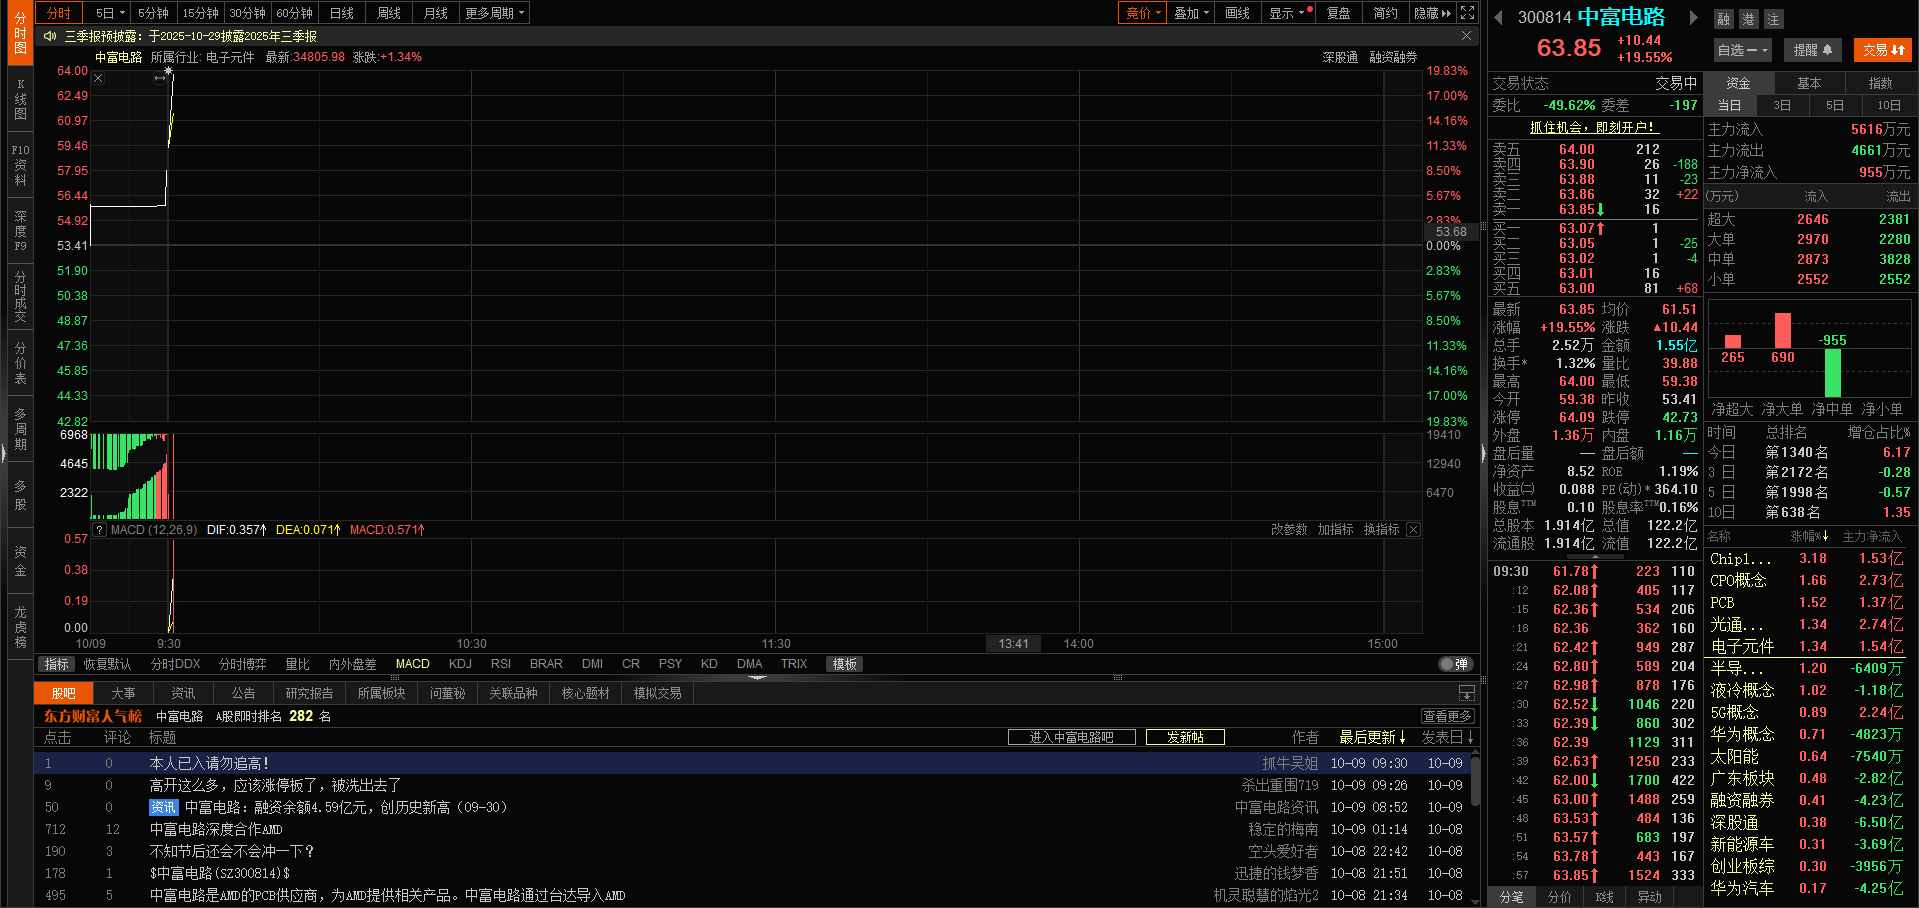Open the 分价 tab at bottom

(x=1559, y=897)
